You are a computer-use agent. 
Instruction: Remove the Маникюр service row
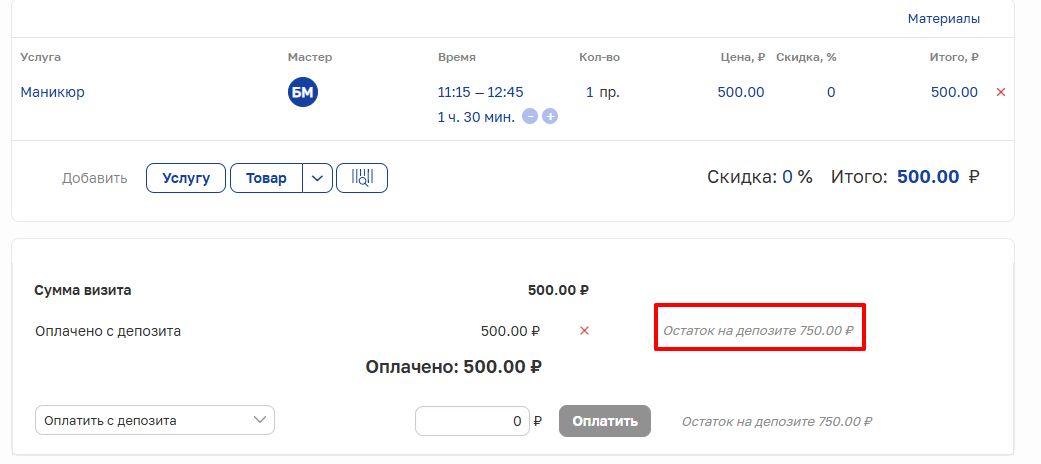pyautogui.click(x=1001, y=92)
